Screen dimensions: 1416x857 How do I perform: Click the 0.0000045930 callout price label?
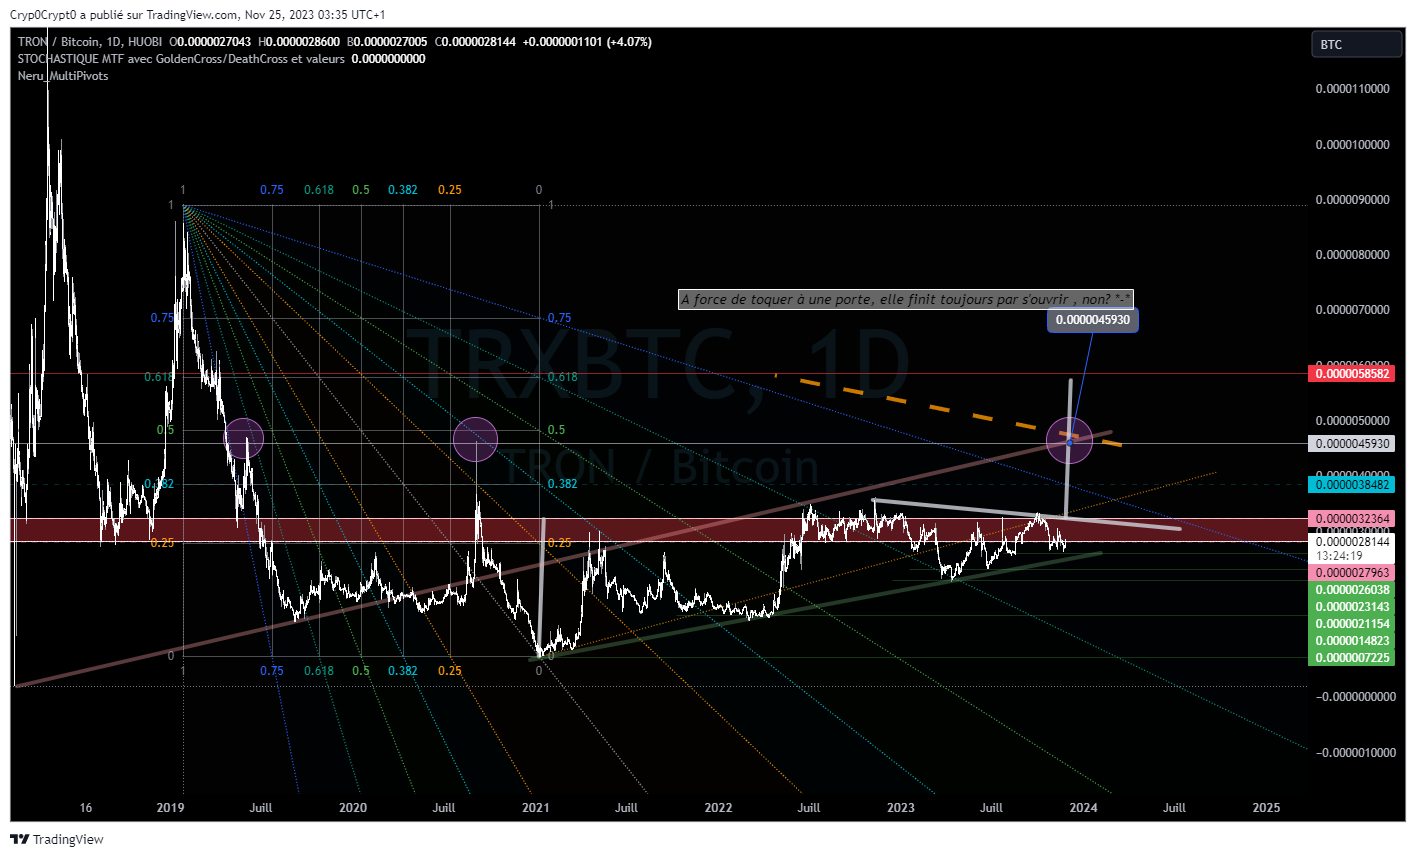point(1093,320)
